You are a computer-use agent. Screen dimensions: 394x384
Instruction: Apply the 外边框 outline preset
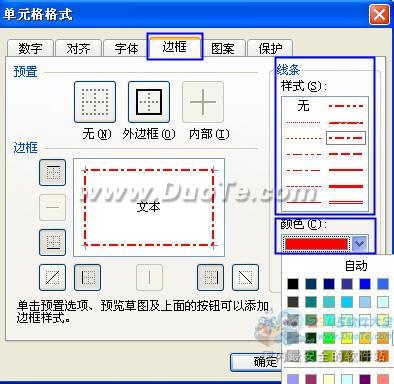(x=149, y=102)
